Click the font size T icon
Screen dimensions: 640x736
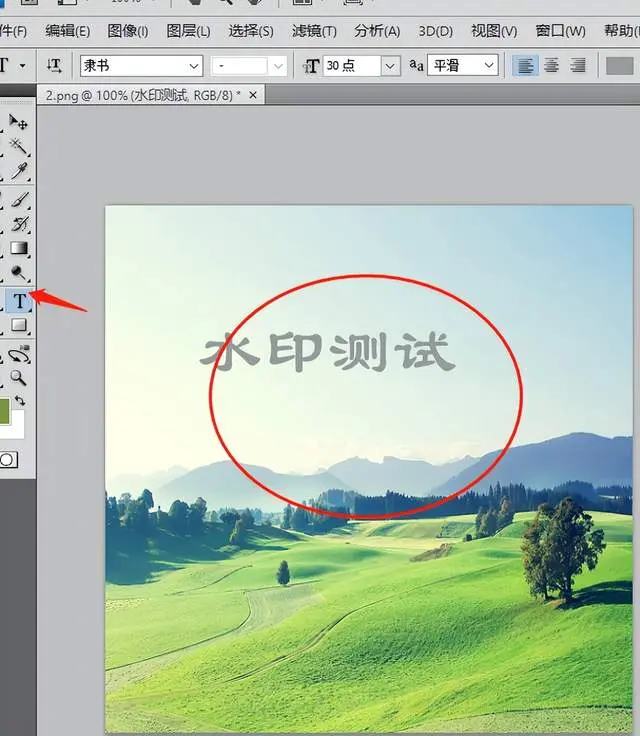tap(311, 66)
